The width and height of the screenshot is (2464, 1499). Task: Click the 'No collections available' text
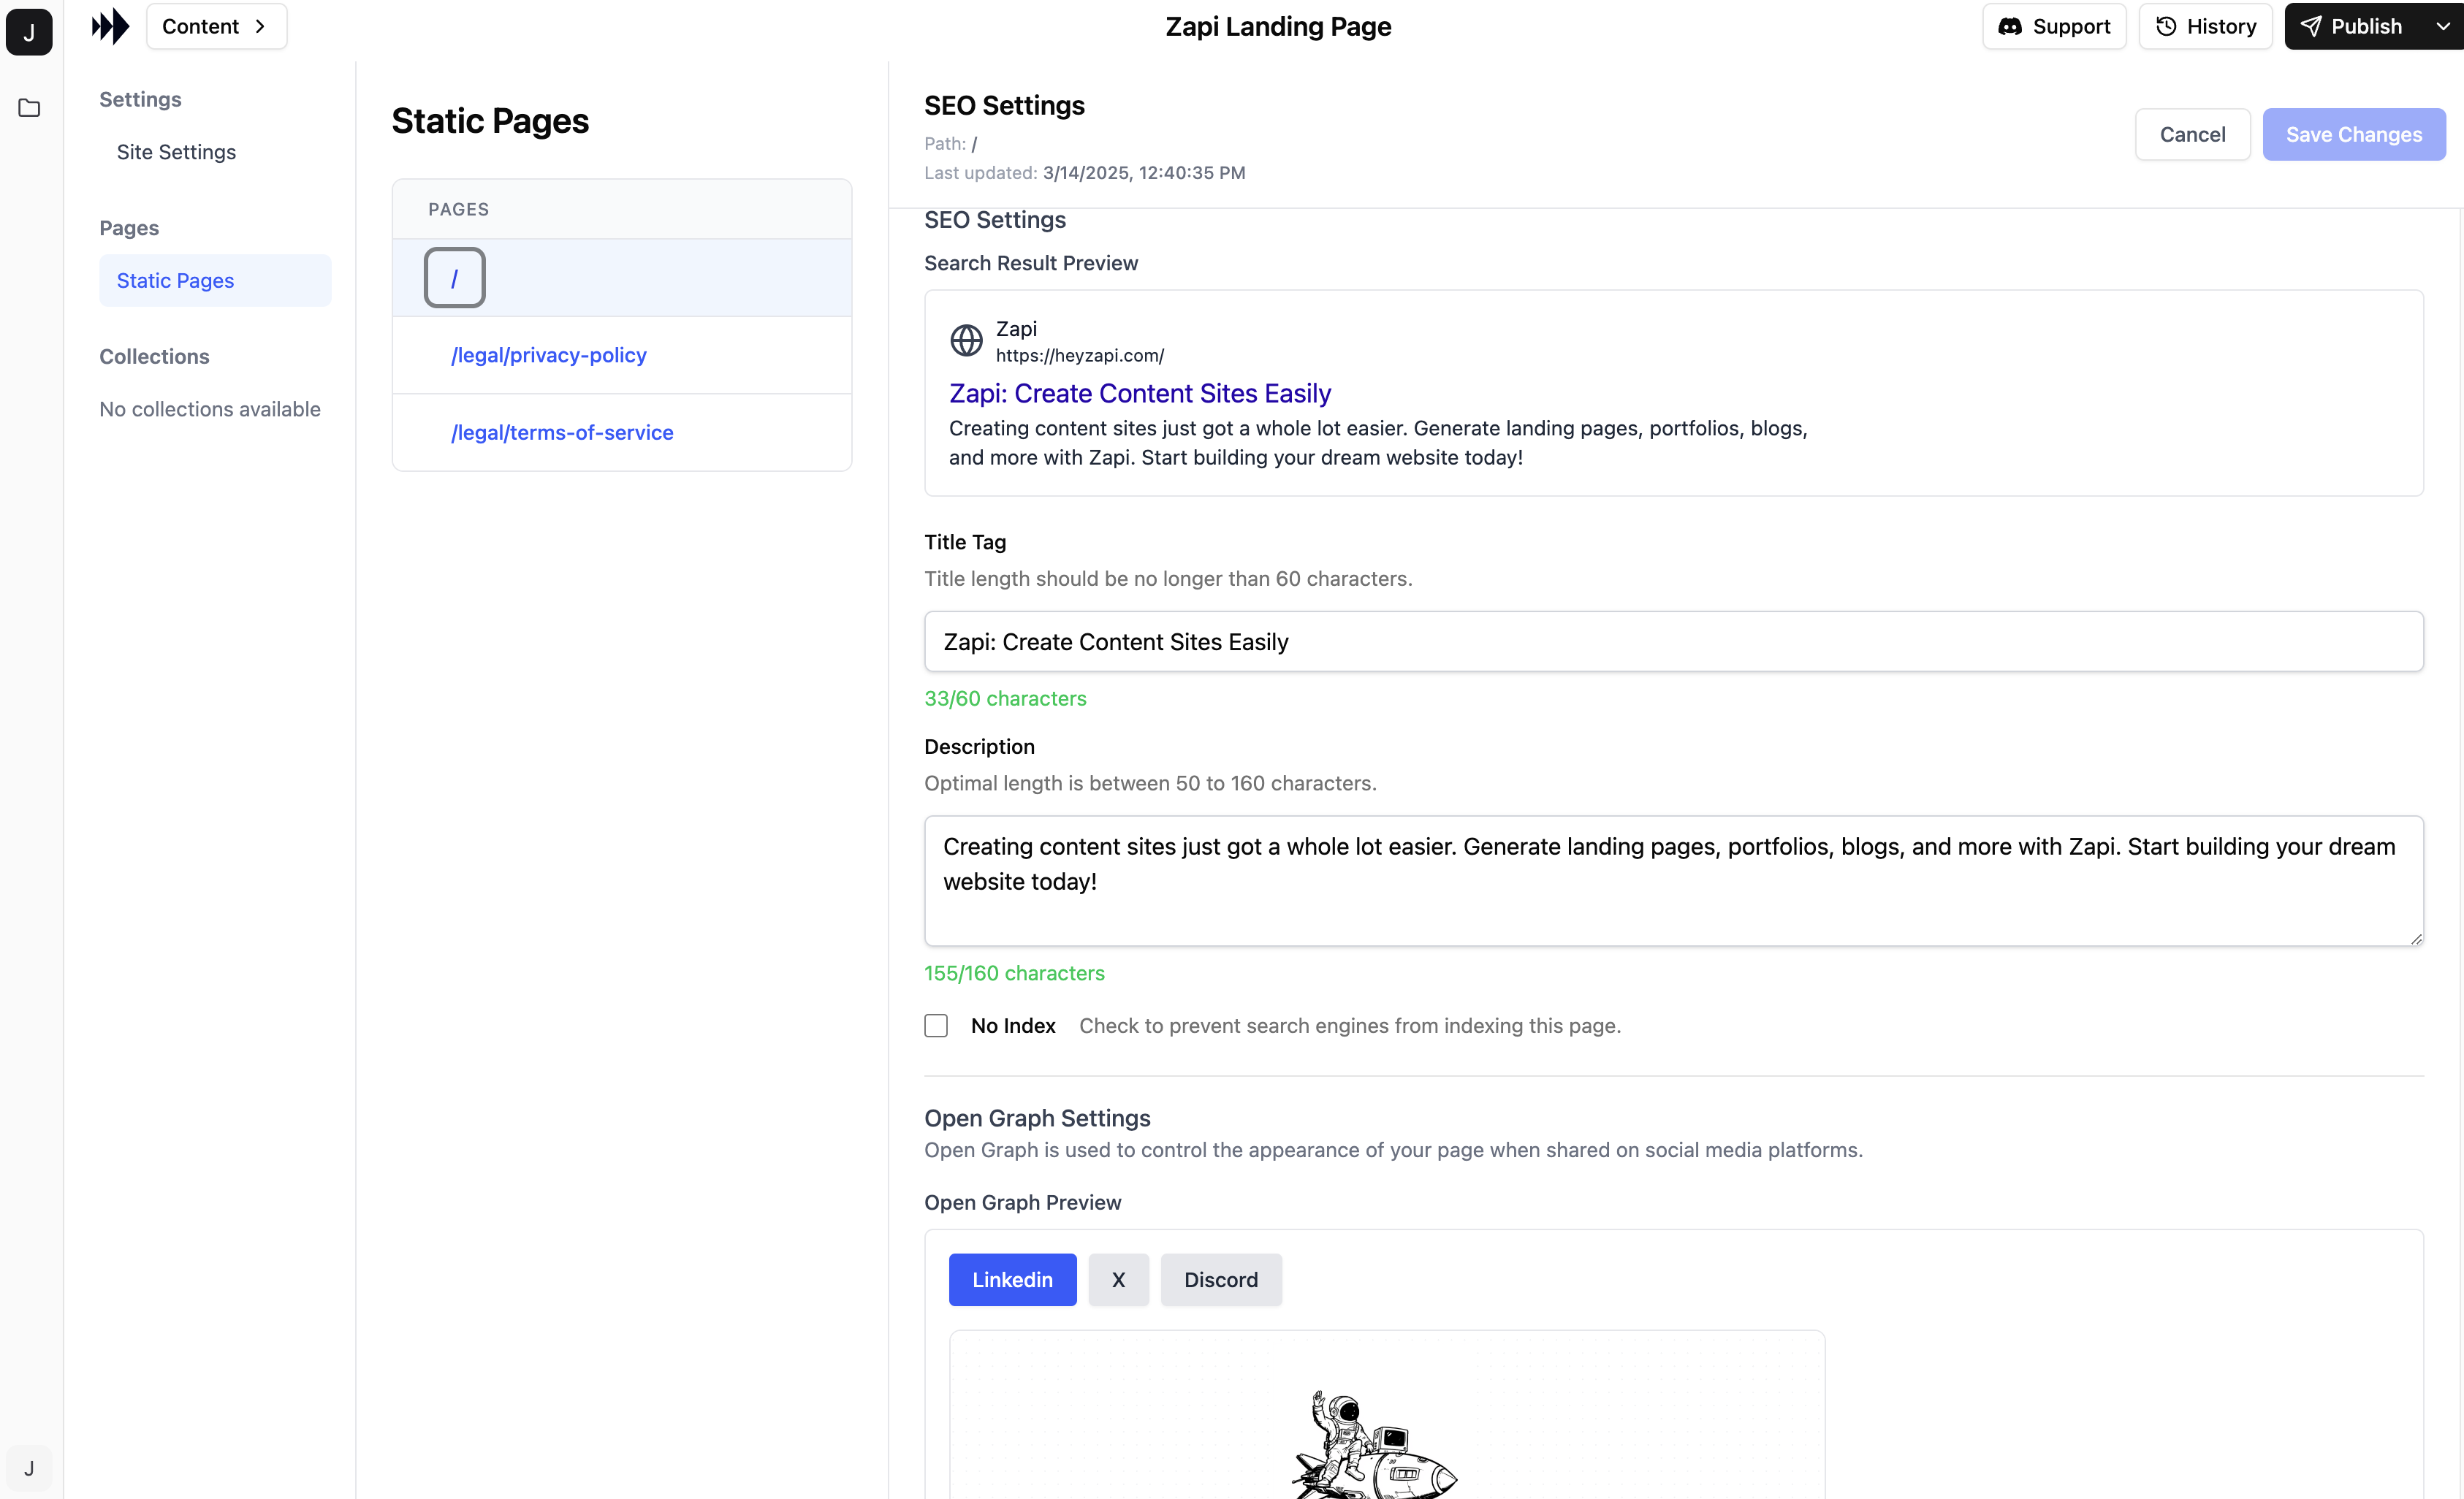click(x=210, y=409)
